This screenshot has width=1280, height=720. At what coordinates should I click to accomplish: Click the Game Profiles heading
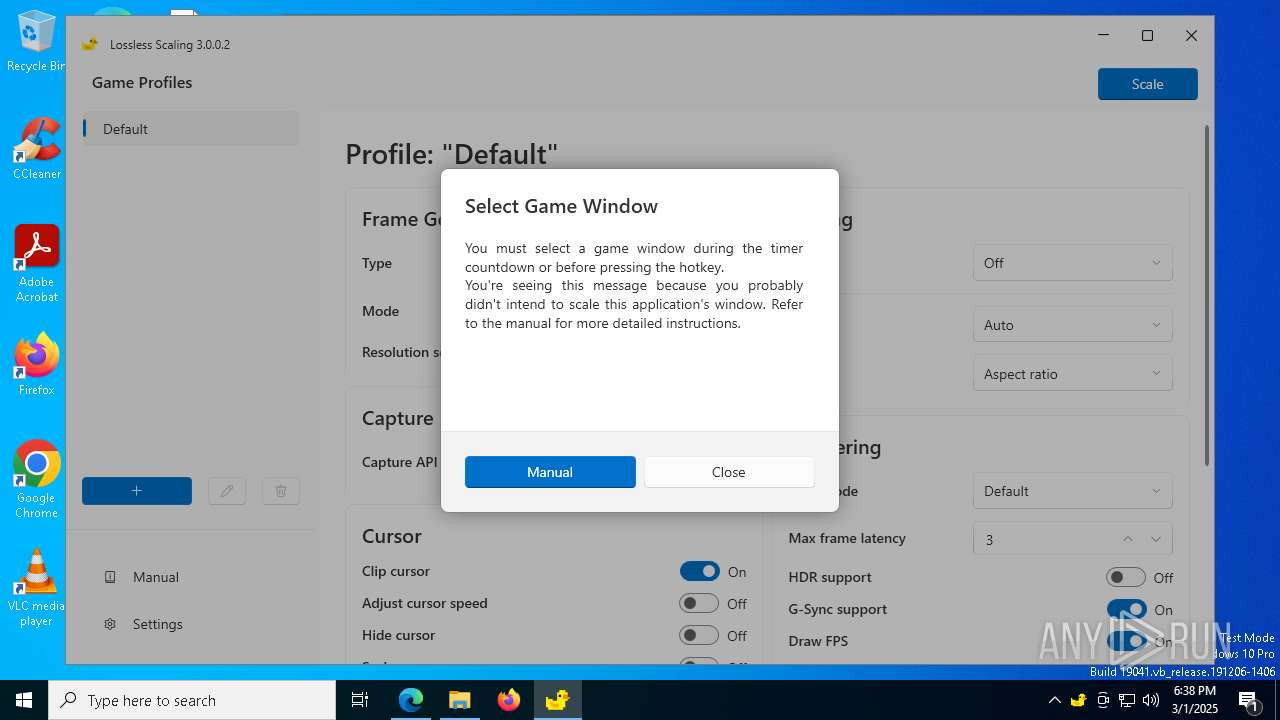[x=142, y=83]
